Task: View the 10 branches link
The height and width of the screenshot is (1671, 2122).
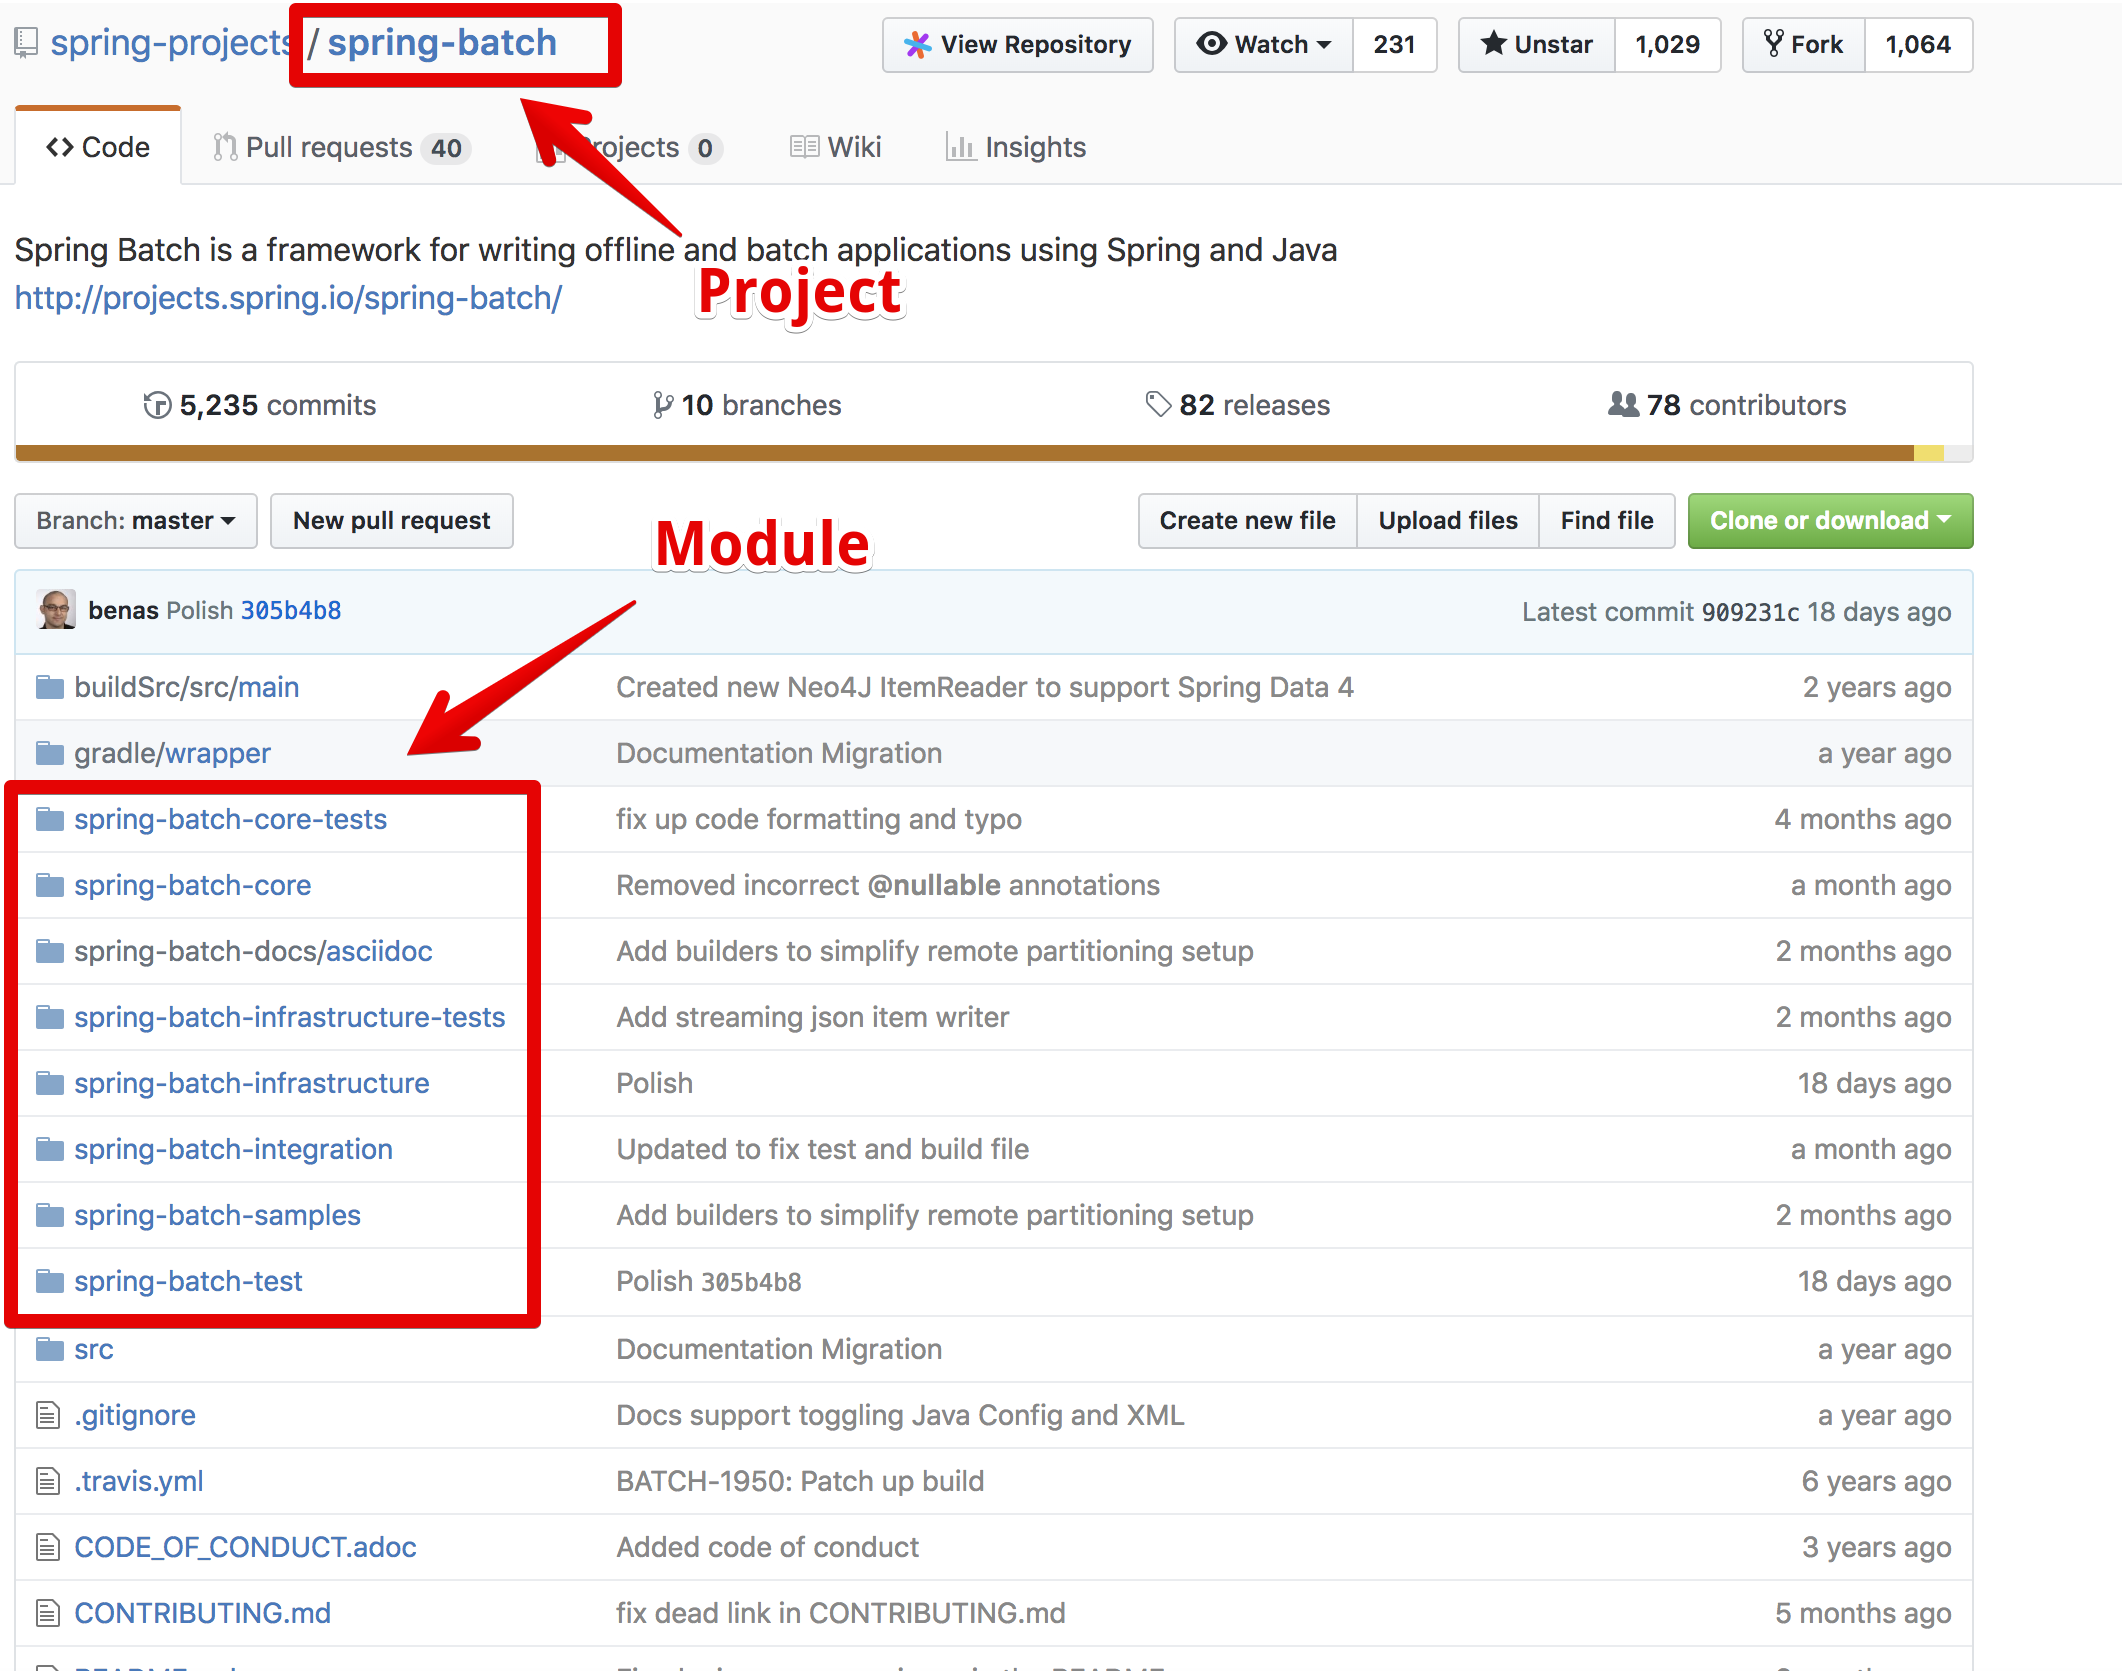Action: pos(747,405)
